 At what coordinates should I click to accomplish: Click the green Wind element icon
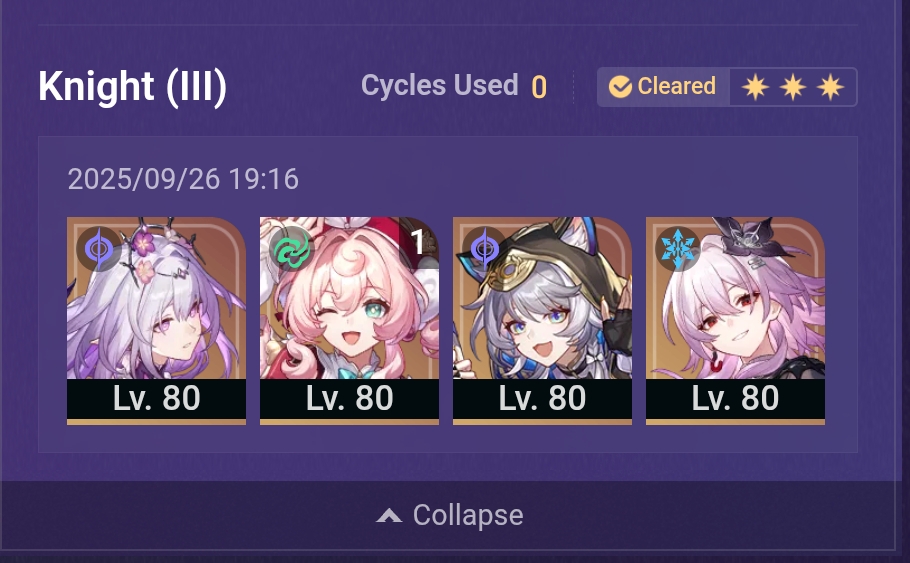point(292,248)
